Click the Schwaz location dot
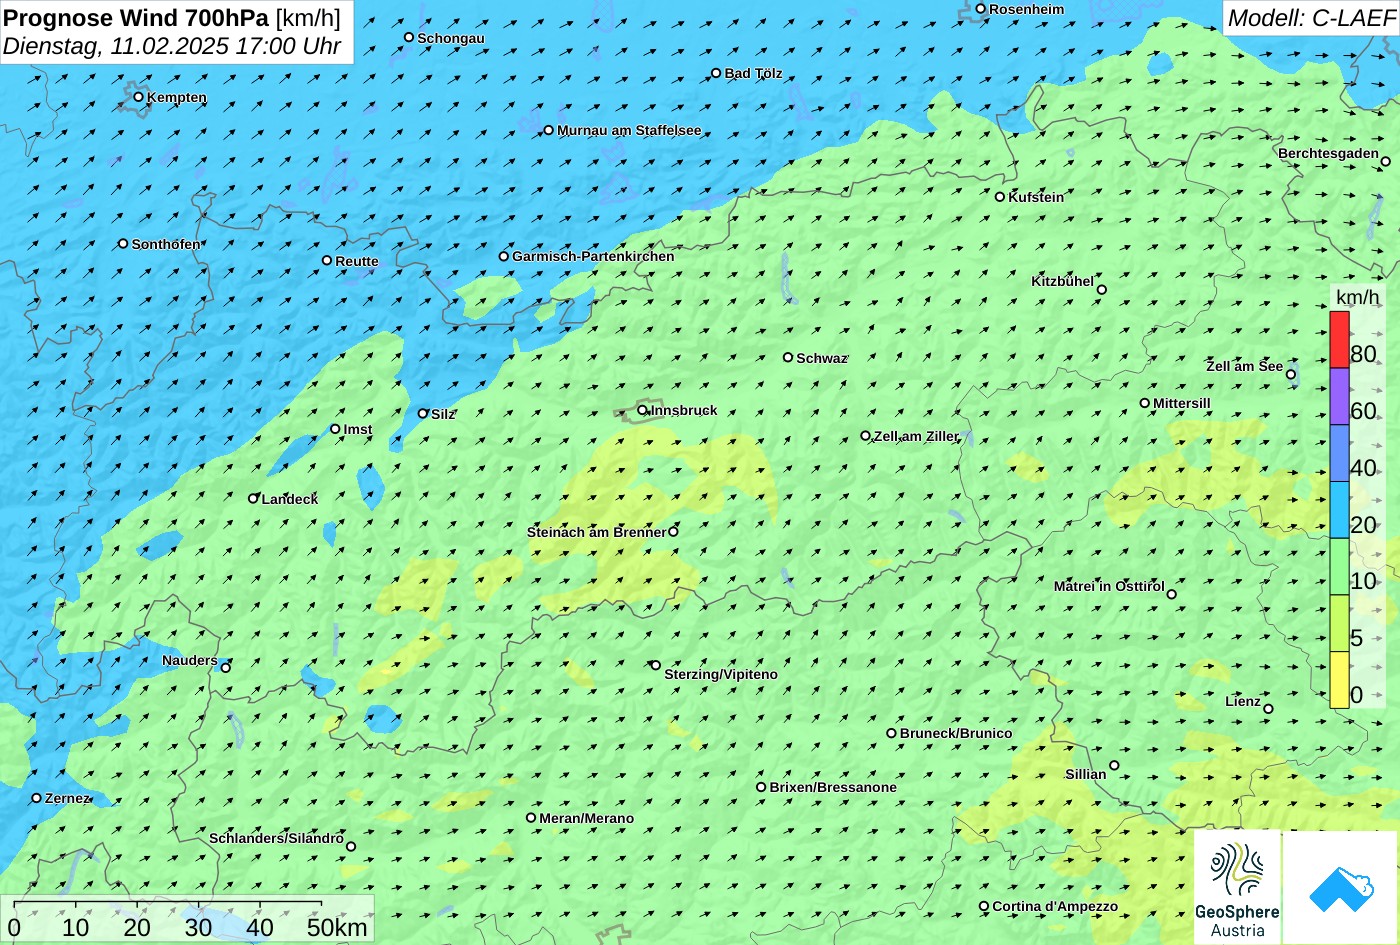The image size is (1400, 945). point(788,357)
